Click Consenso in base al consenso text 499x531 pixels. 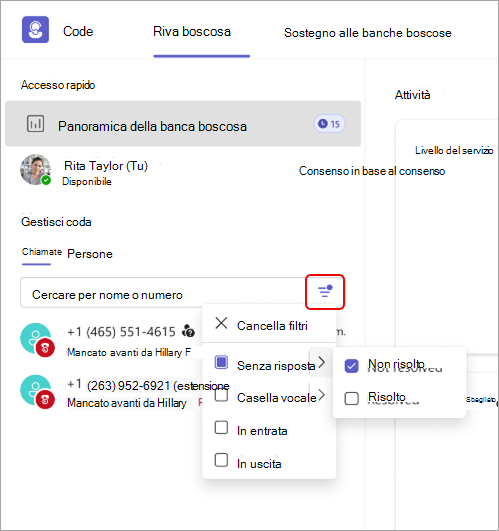point(372,171)
